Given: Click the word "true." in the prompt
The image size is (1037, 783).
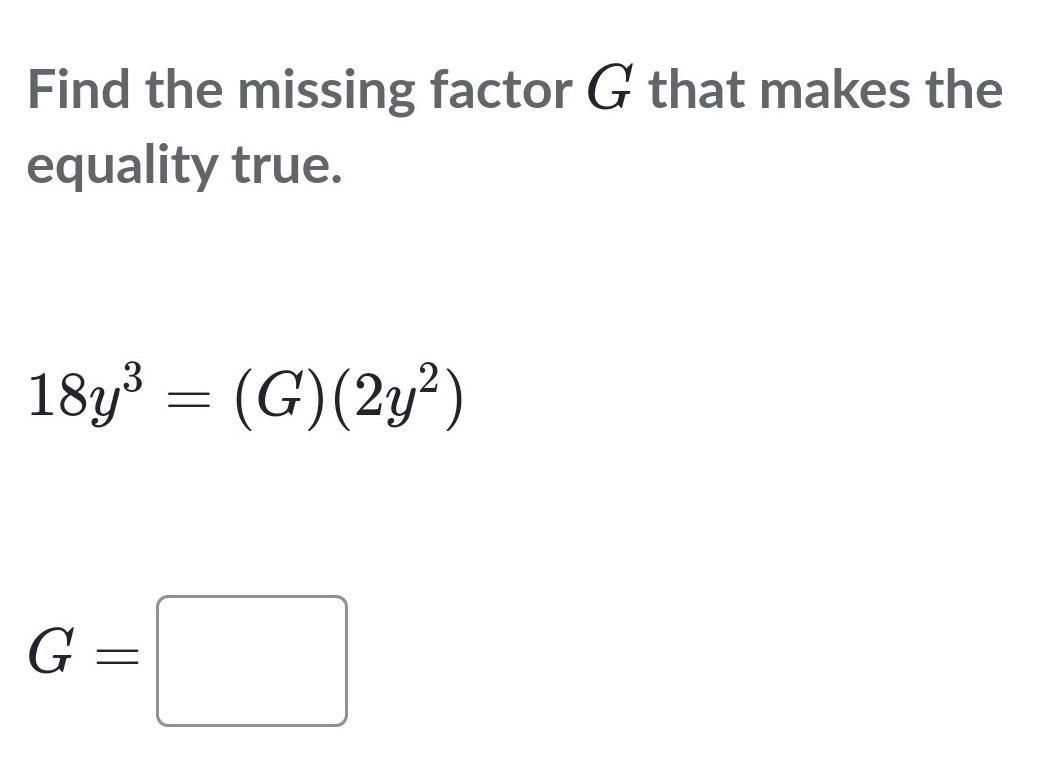Looking at the screenshot, I should click(x=287, y=165).
